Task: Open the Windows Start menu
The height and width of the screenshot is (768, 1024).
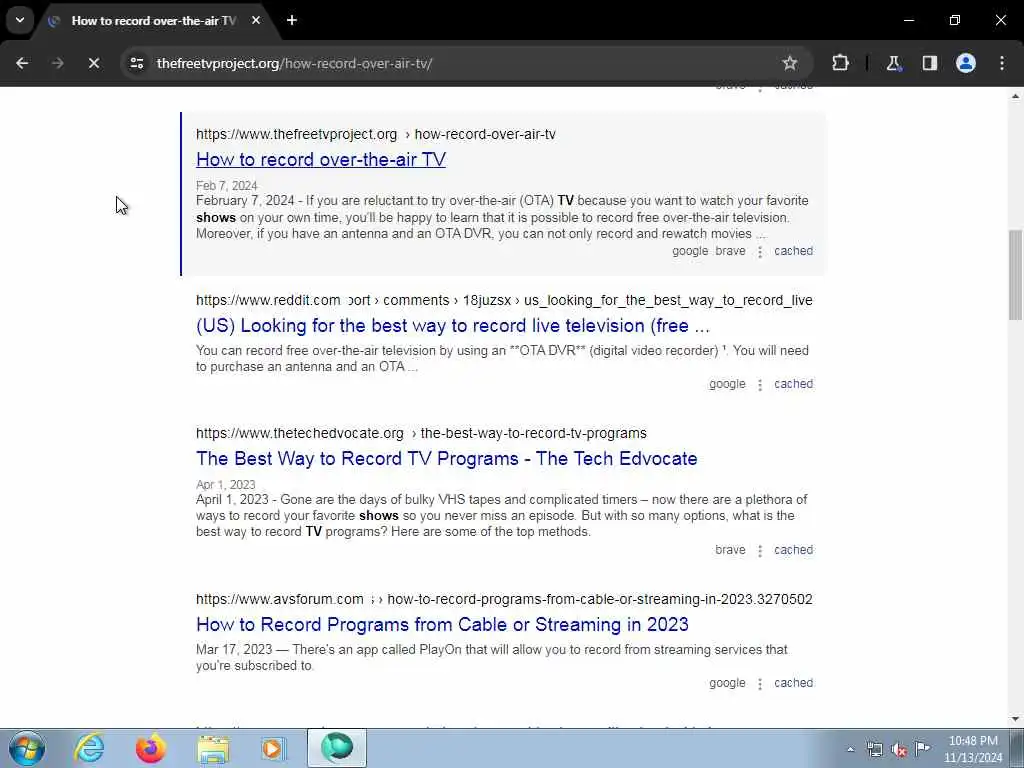Action: point(27,748)
